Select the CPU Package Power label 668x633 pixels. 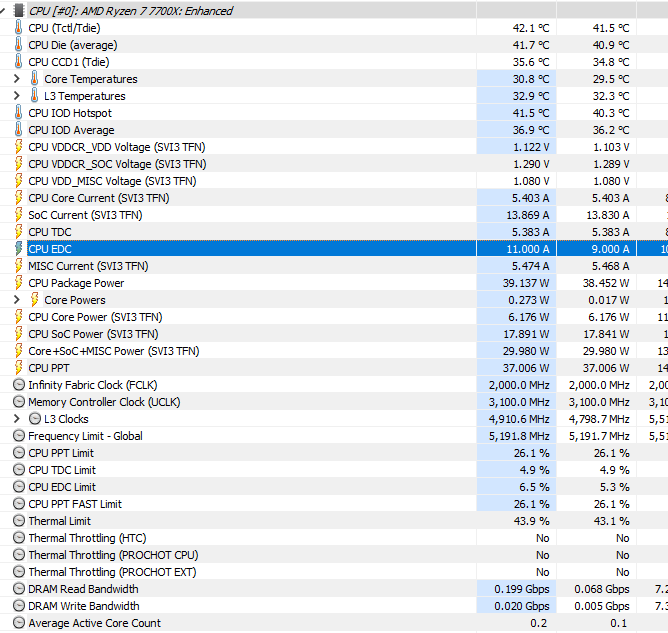pyautogui.click(x=76, y=283)
